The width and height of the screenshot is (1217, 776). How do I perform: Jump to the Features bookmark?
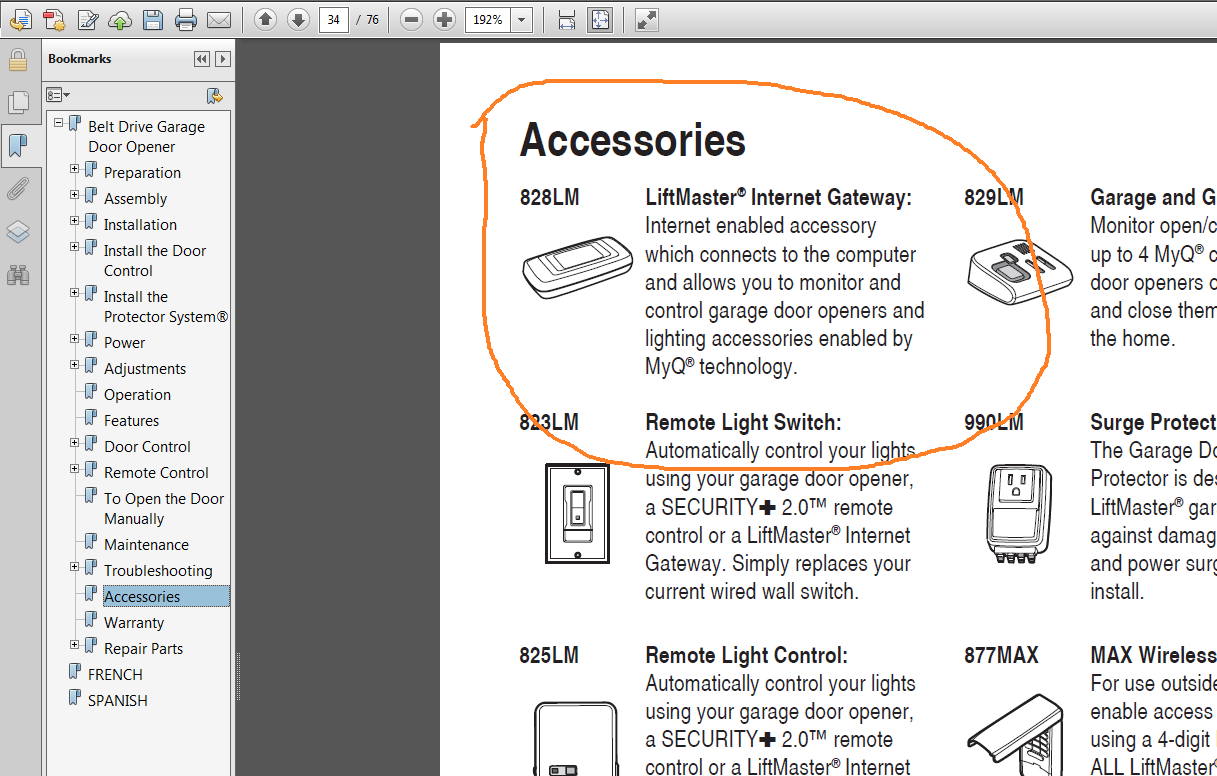(x=131, y=421)
